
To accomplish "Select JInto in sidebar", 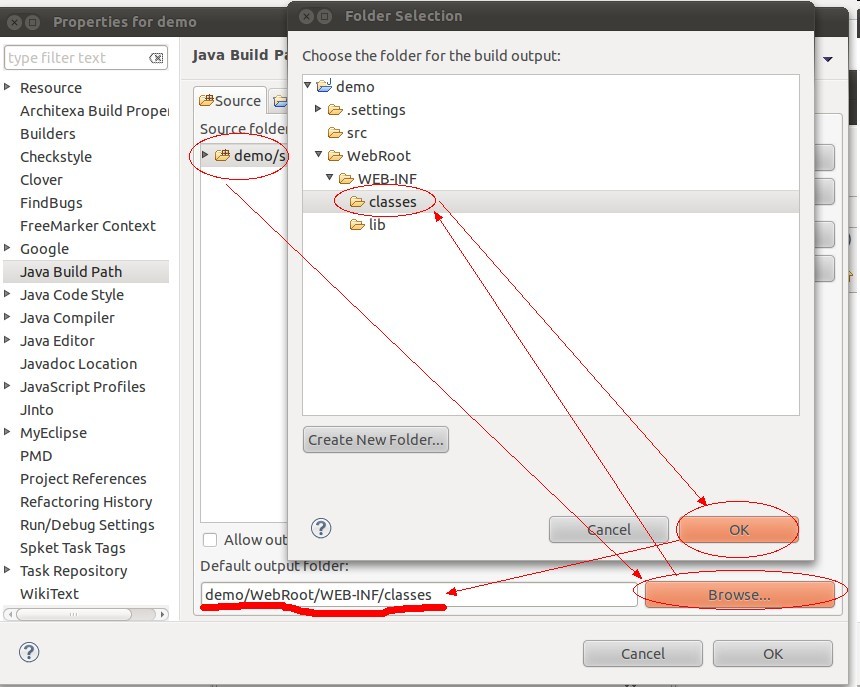I will (x=37, y=410).
